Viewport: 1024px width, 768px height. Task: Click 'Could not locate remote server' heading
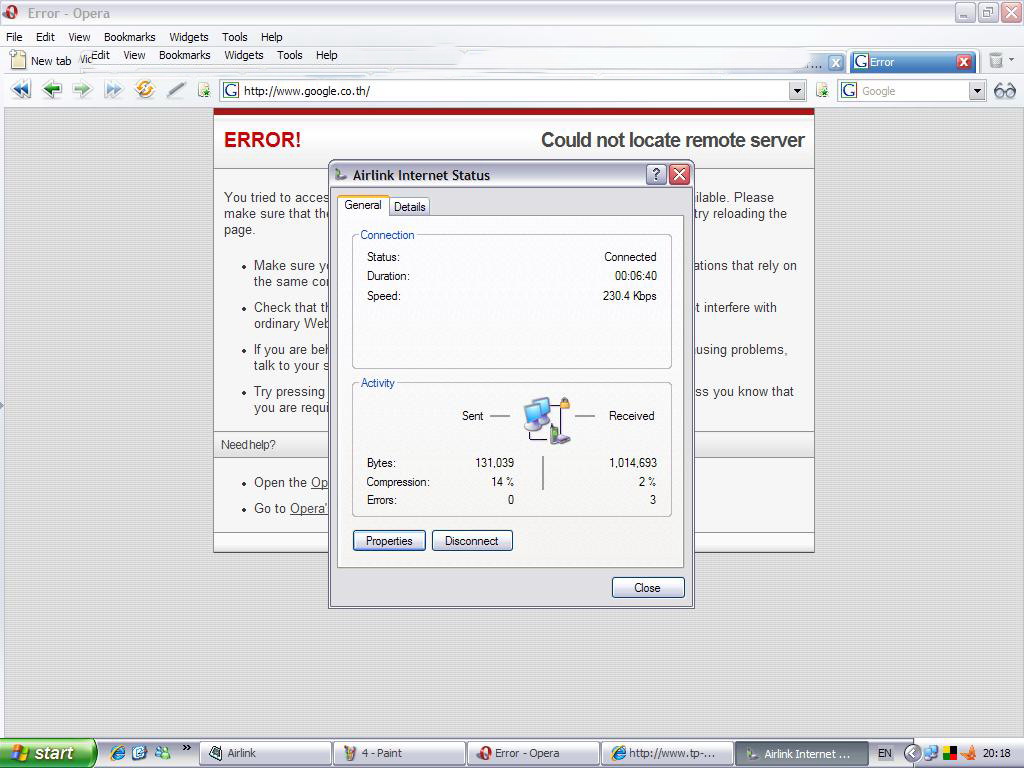(x=673, y=140)
